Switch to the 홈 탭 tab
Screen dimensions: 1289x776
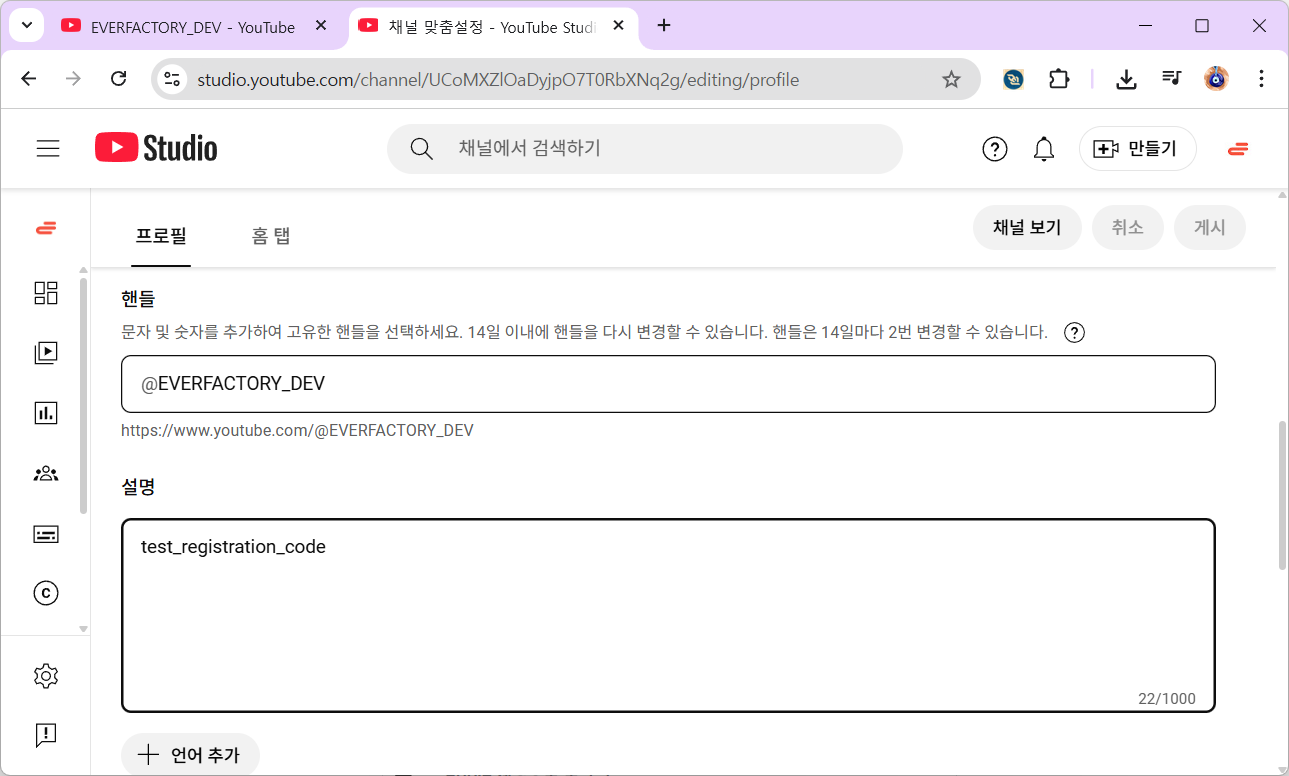coord(271,236)
